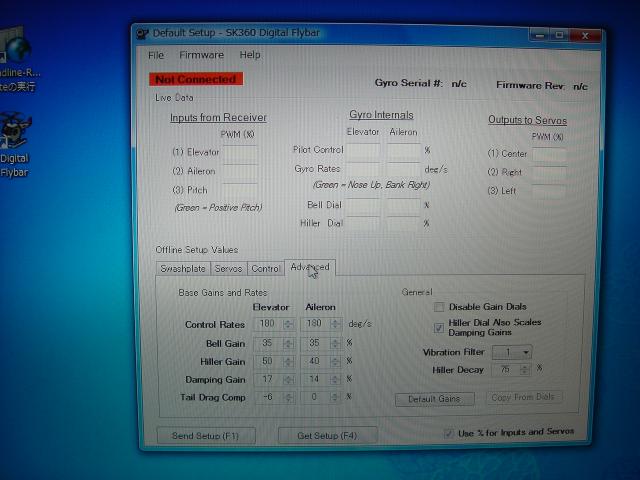Viewport: 640px width, 480px height.
Task: Open the Firmware menu
Action: (201, 55)
